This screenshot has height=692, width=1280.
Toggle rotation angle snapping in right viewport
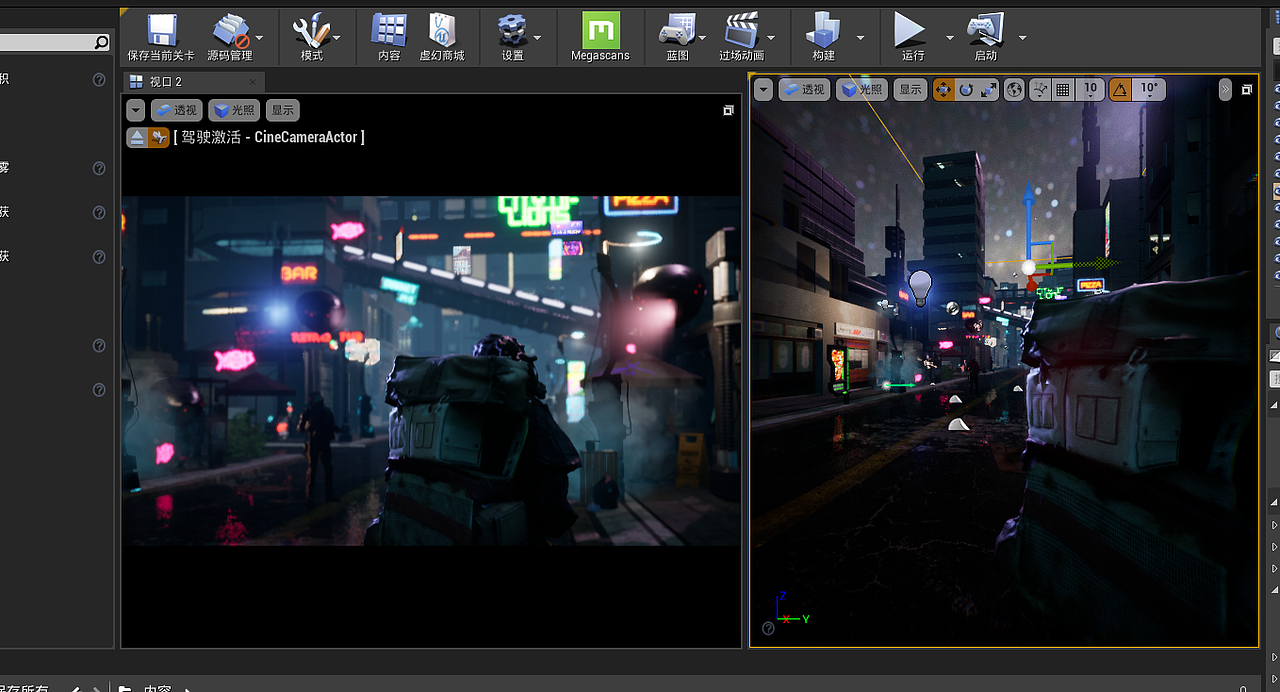[x=1120, y=90]
